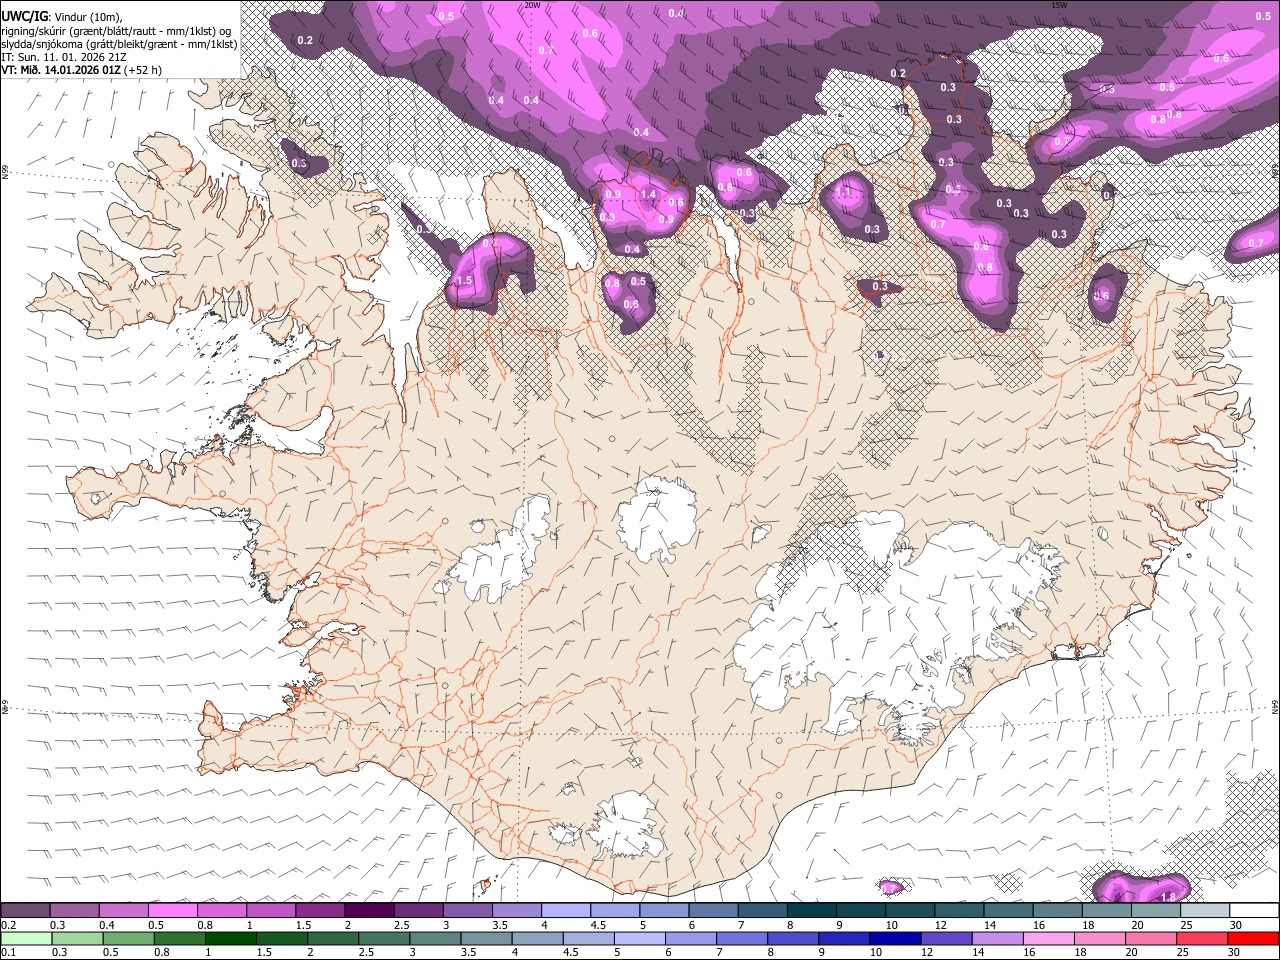
Task: Click the UWC/IG title text
Action: (24, 16)
